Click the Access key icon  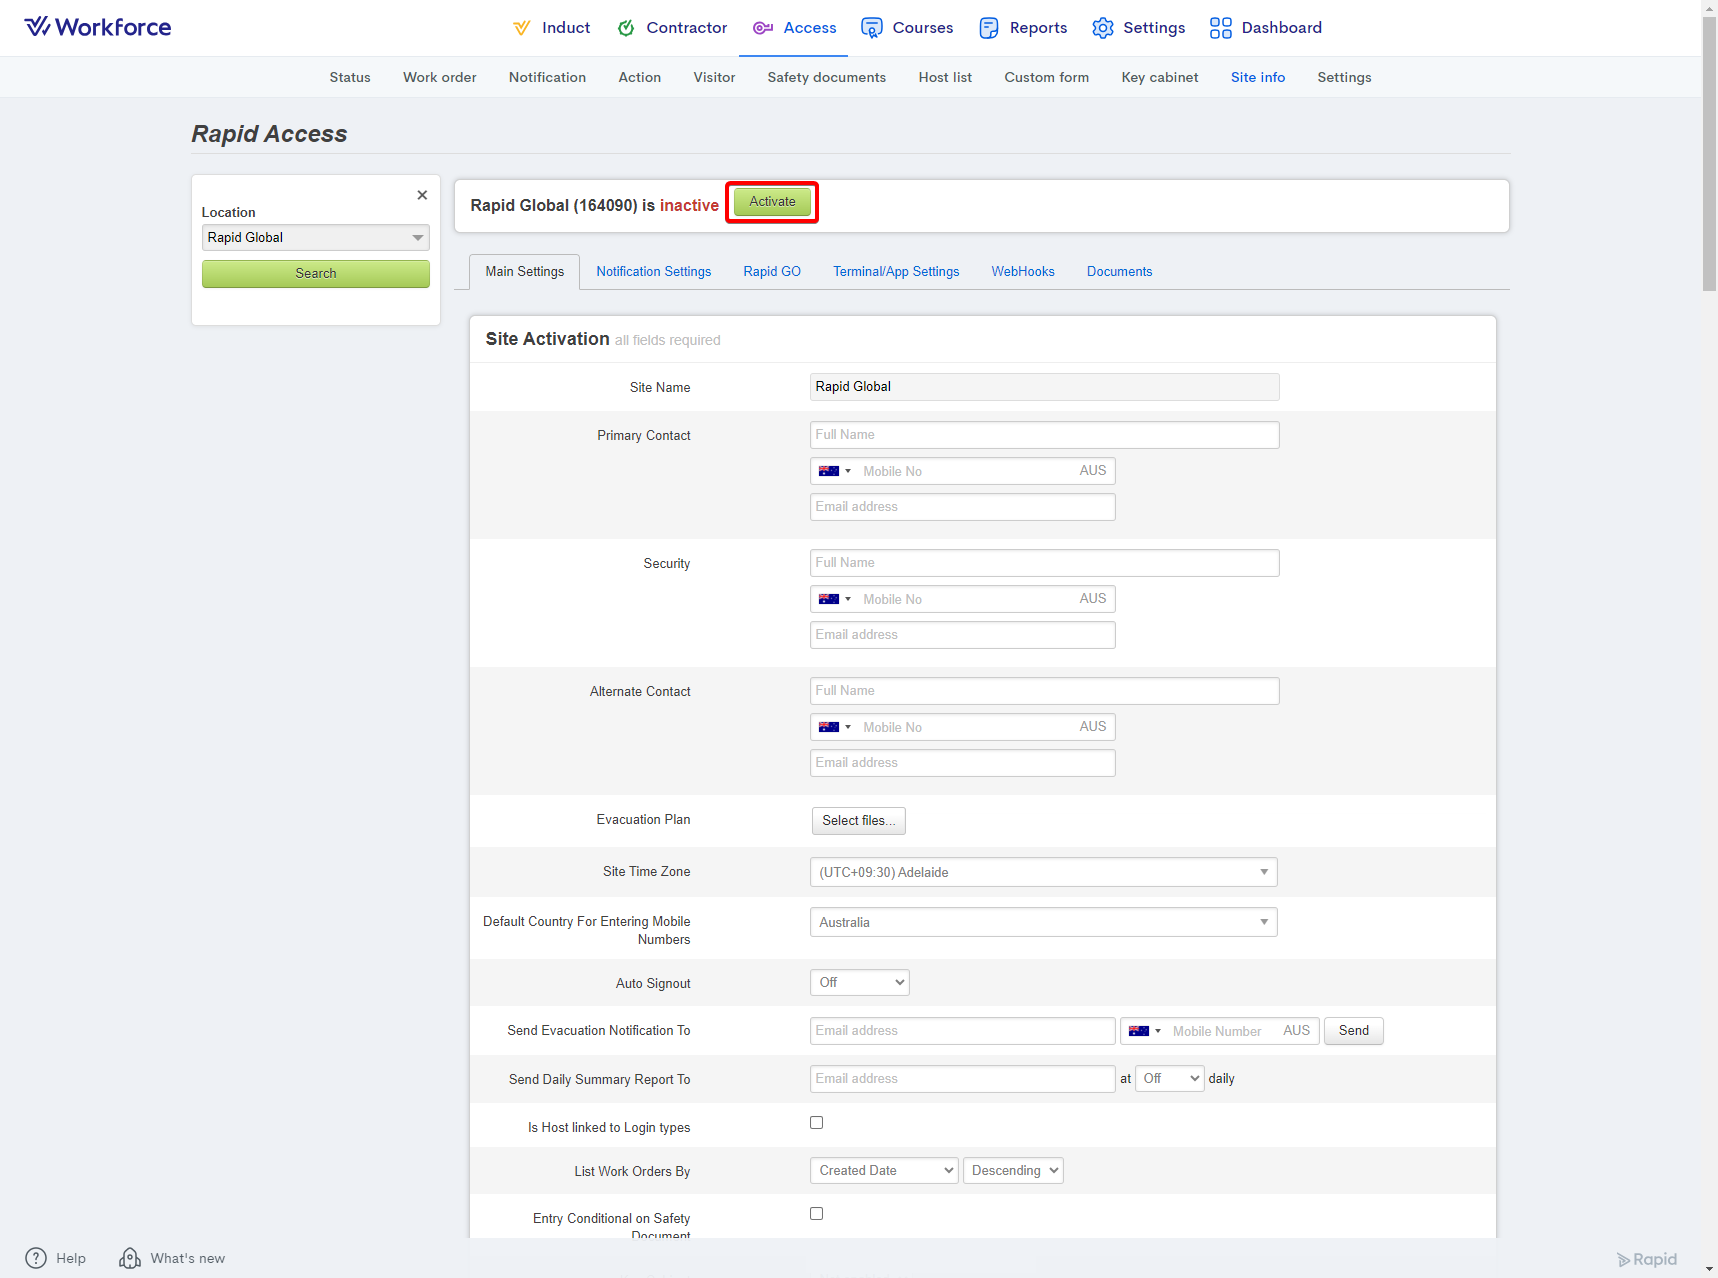pos(763,28)
